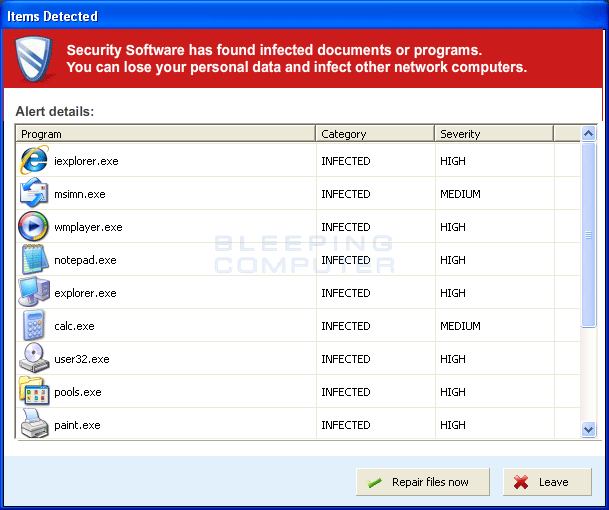Image resolution: width=609 pixels, height=510 pixels.
Task: Click HIGH severity in the pools.exe row
Action: 453,392
